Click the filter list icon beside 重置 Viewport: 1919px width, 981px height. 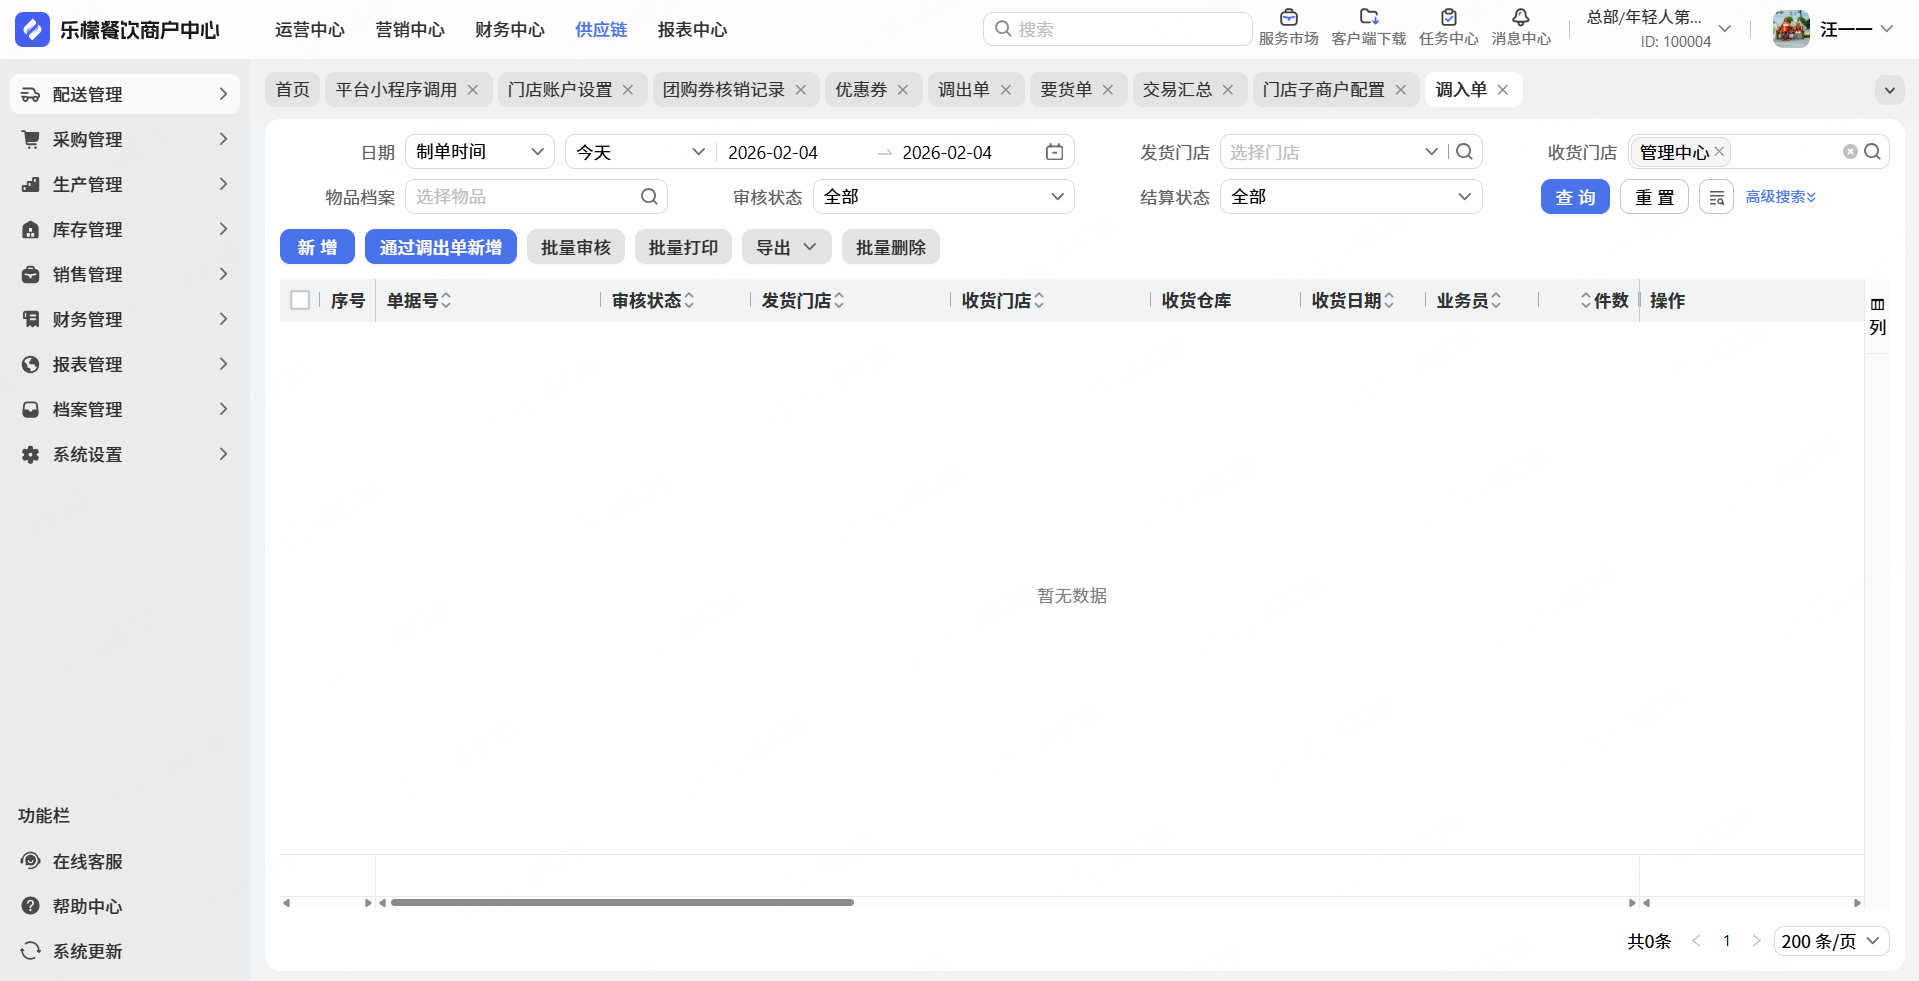1716,197
